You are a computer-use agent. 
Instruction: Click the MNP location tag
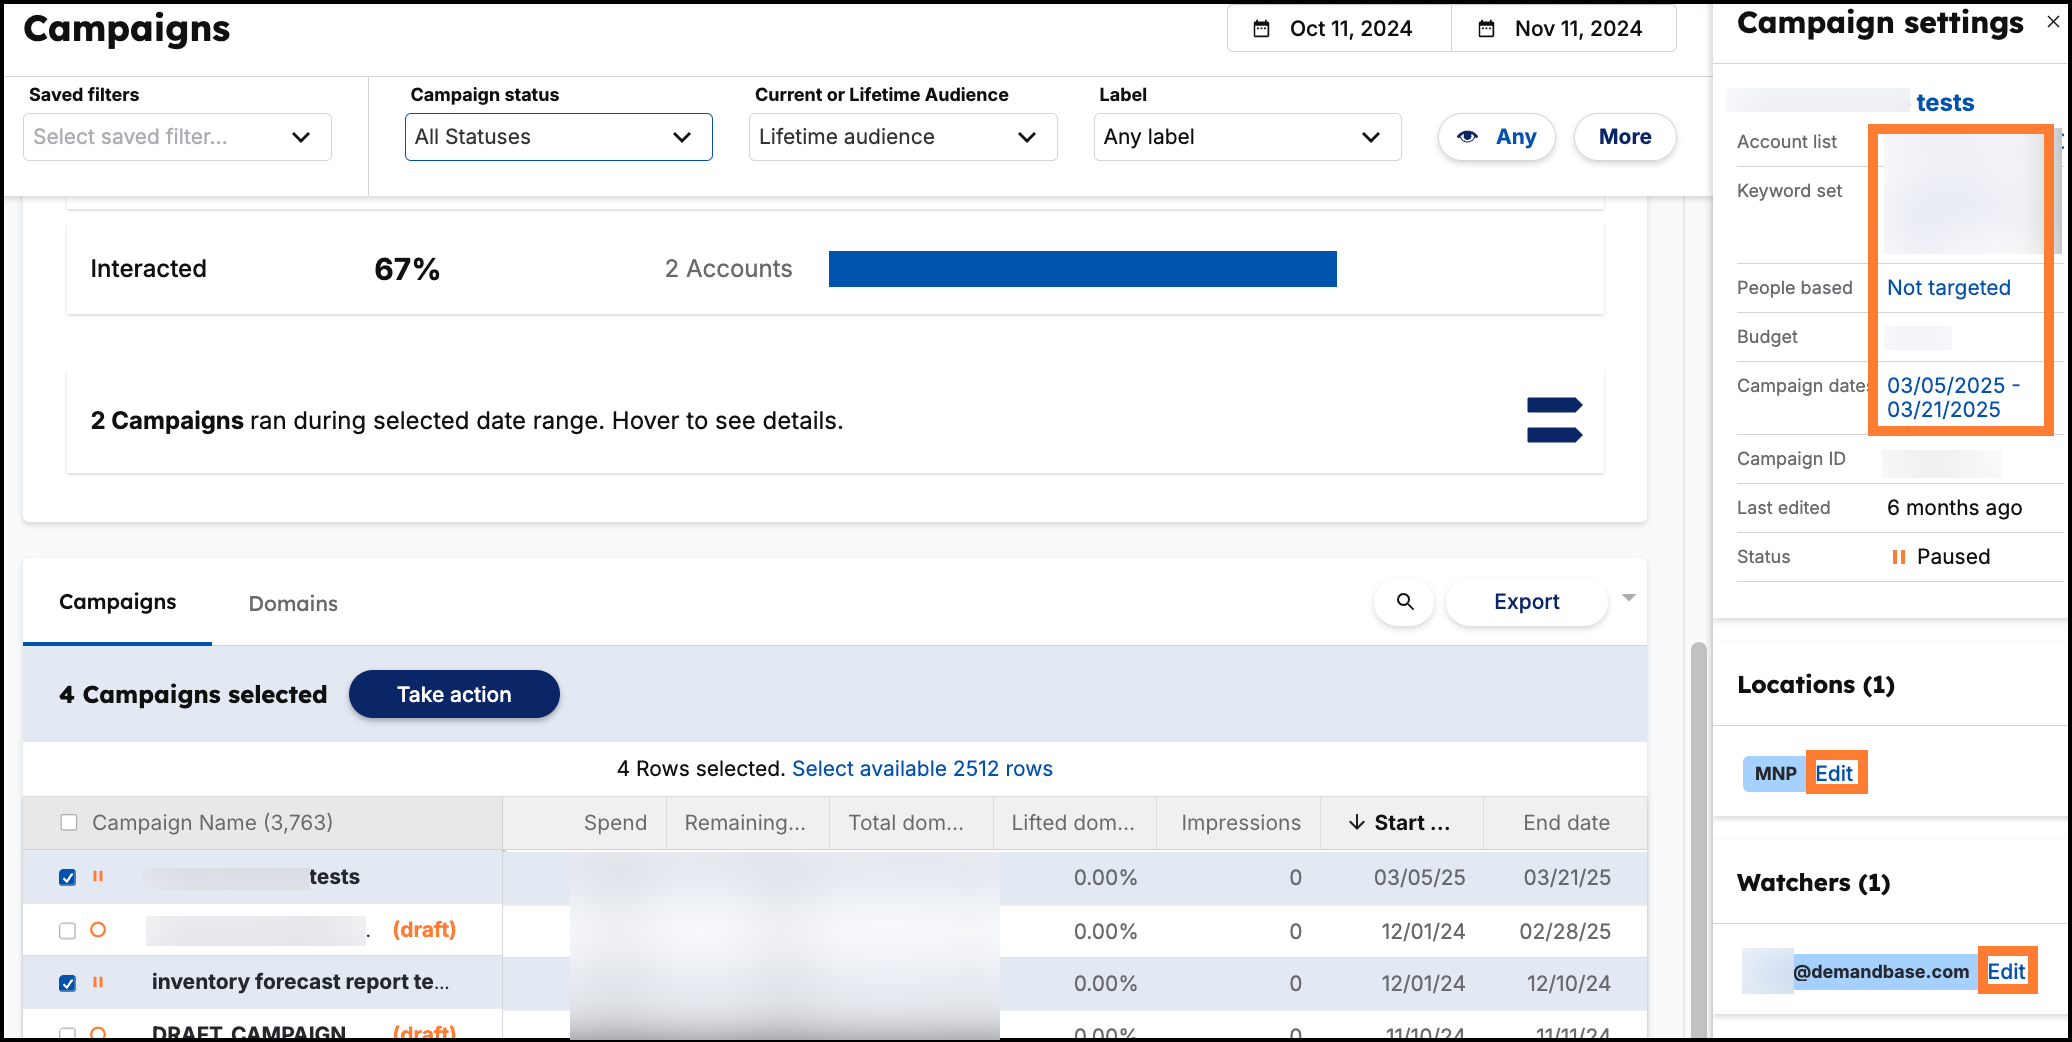1775,773
